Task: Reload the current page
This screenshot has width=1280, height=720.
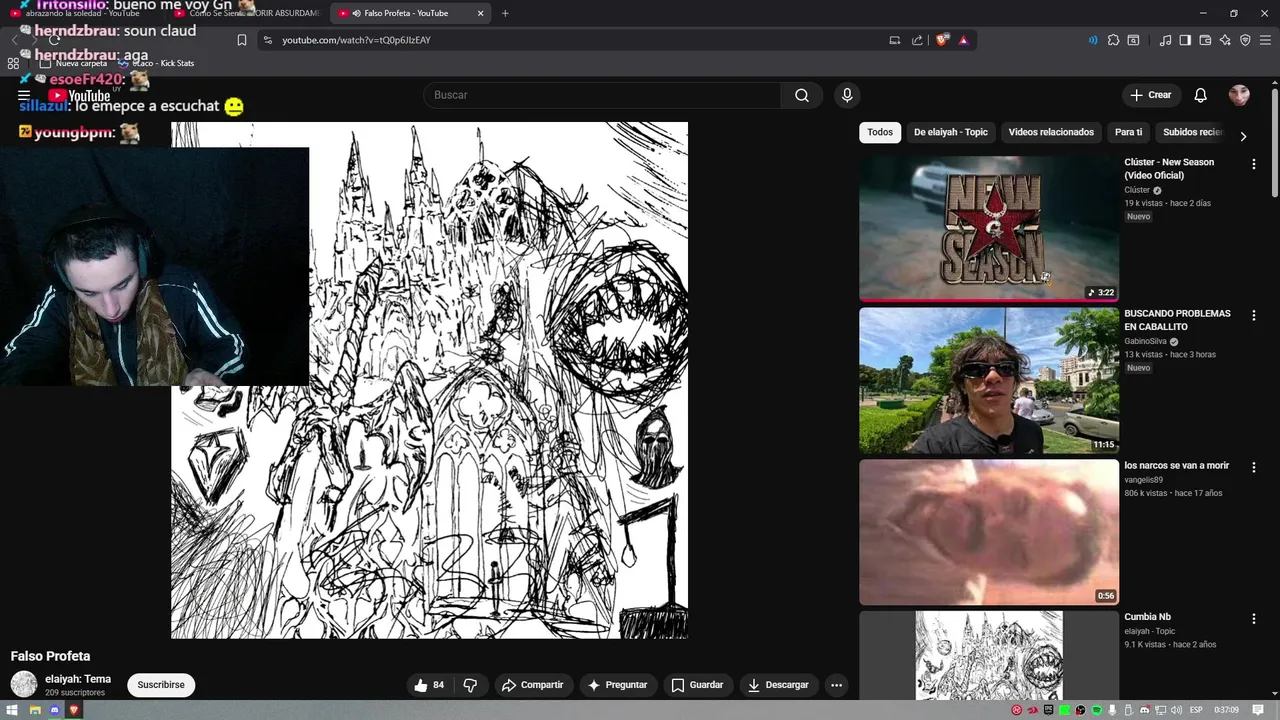Action: (x=55, y=40)
